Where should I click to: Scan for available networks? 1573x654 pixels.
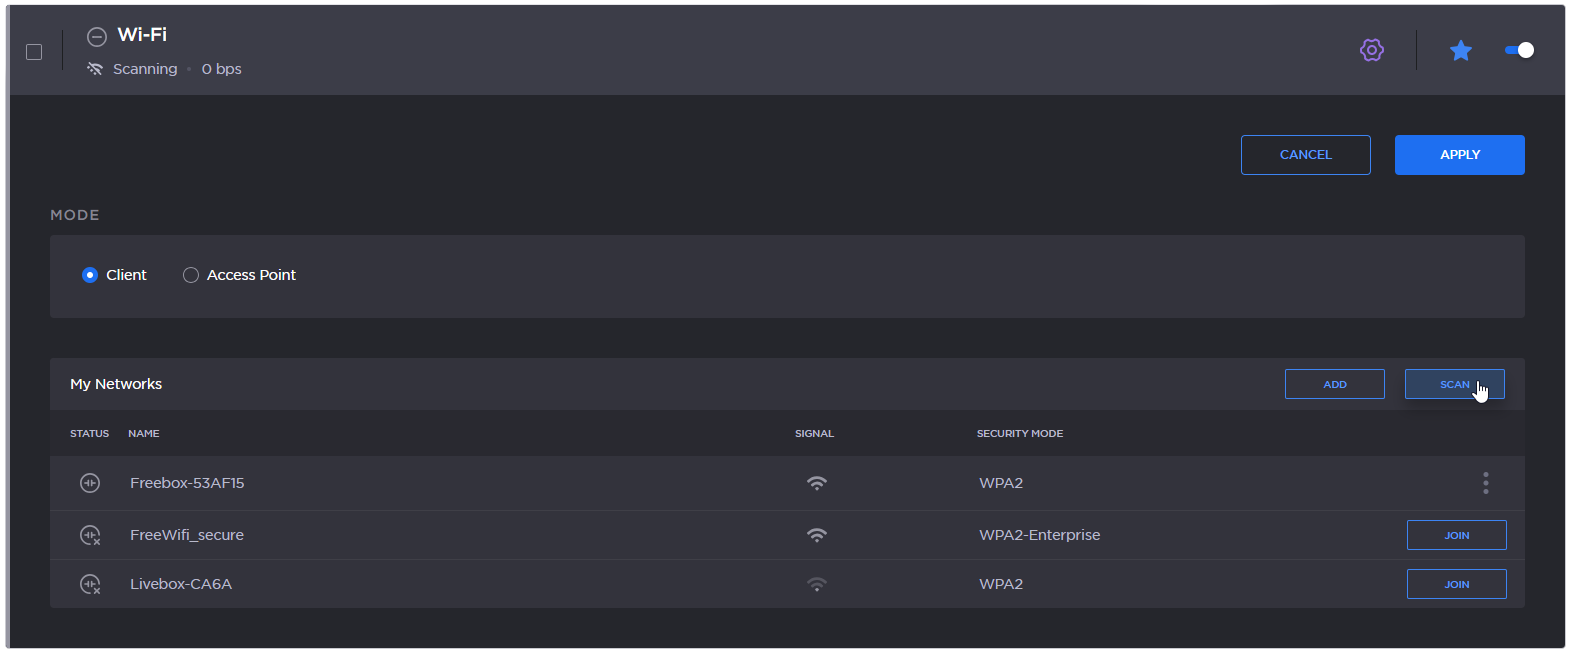click(1453, 384)
